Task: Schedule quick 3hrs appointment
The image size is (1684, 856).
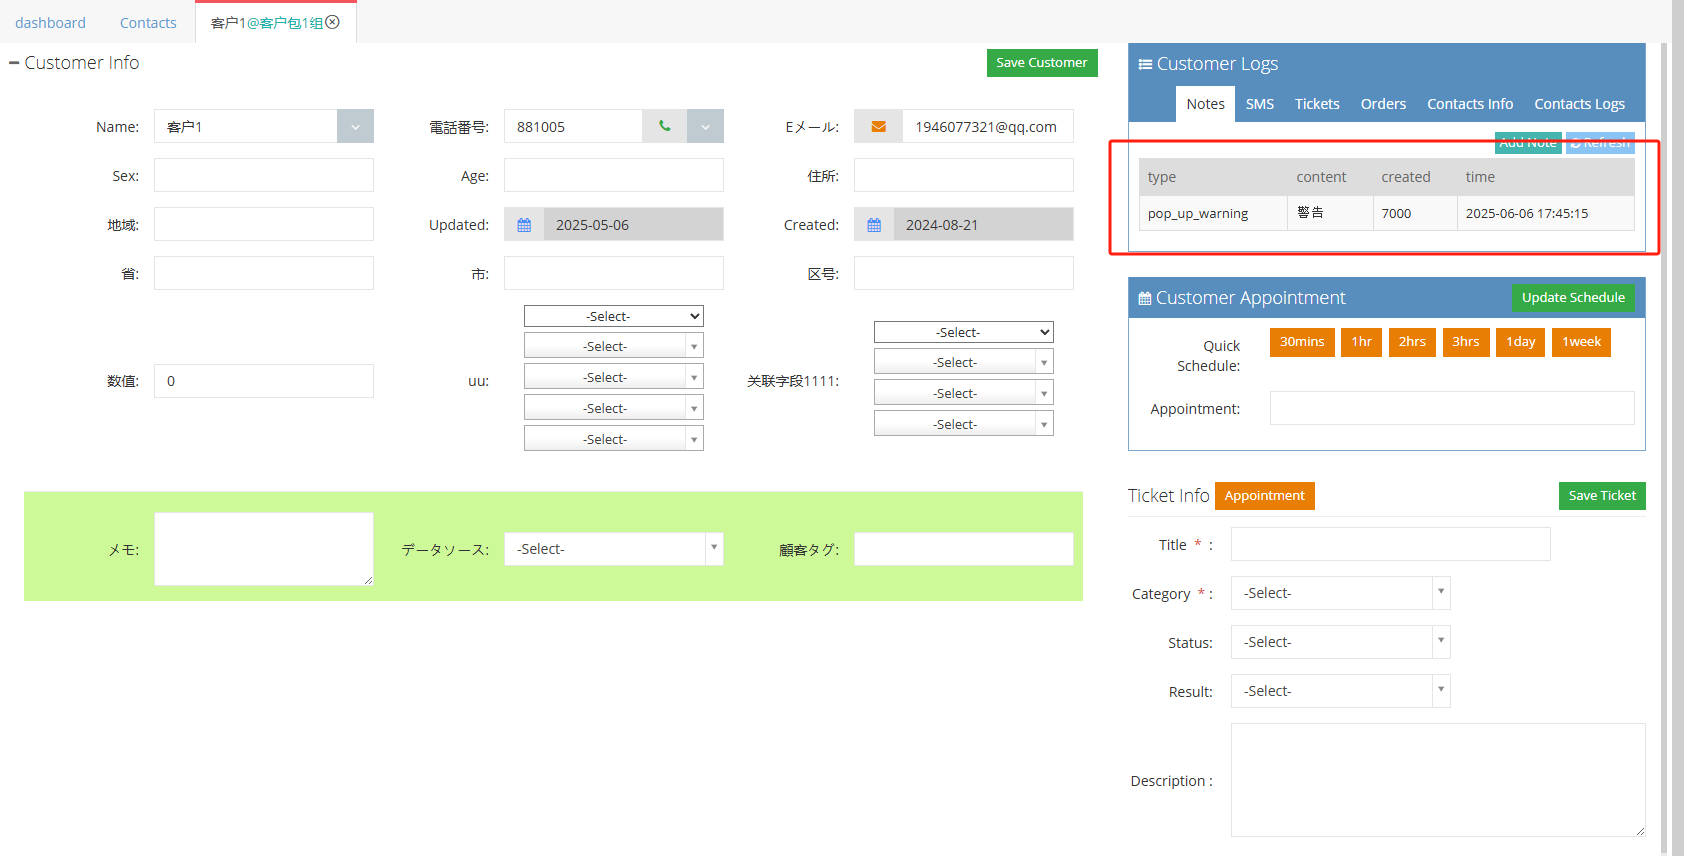Action: click(1466, 342)
